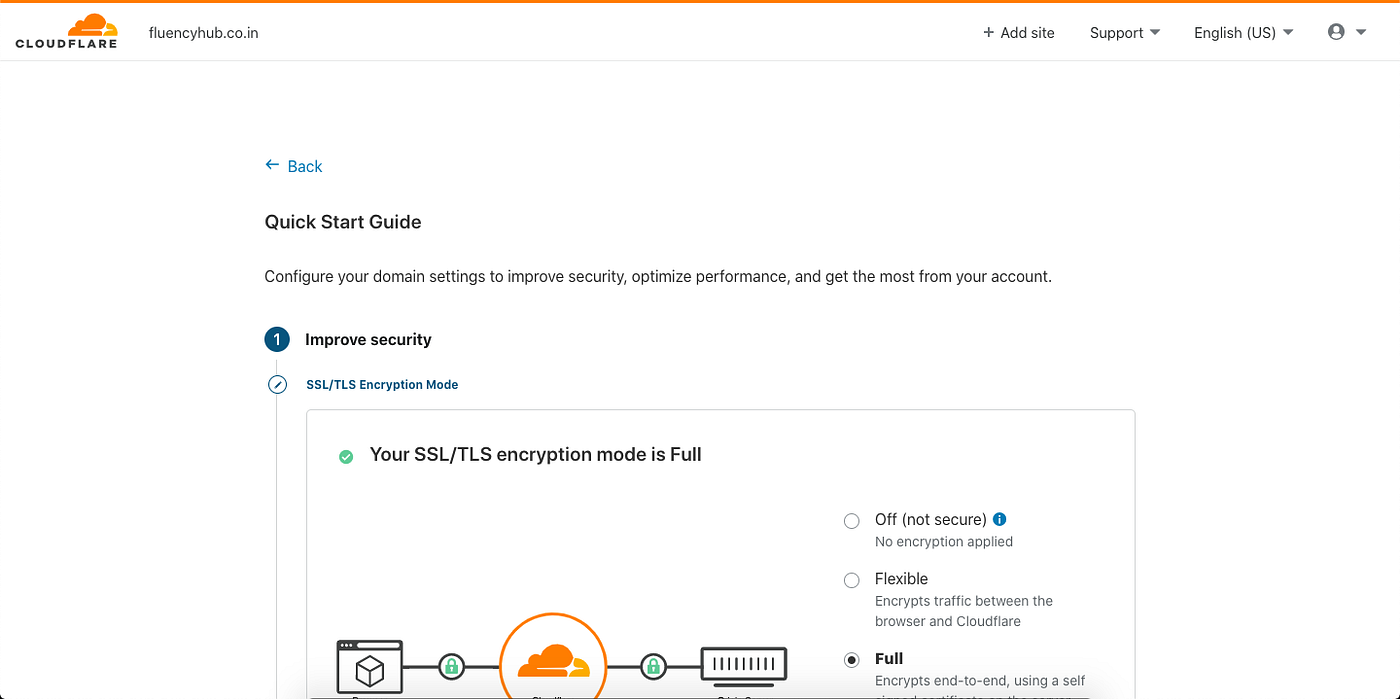The height and width of the screenshot is (699, 1400).
Task: Select the SSL/TLS Encryption Mode step
Action: click(x=382, y=384)
